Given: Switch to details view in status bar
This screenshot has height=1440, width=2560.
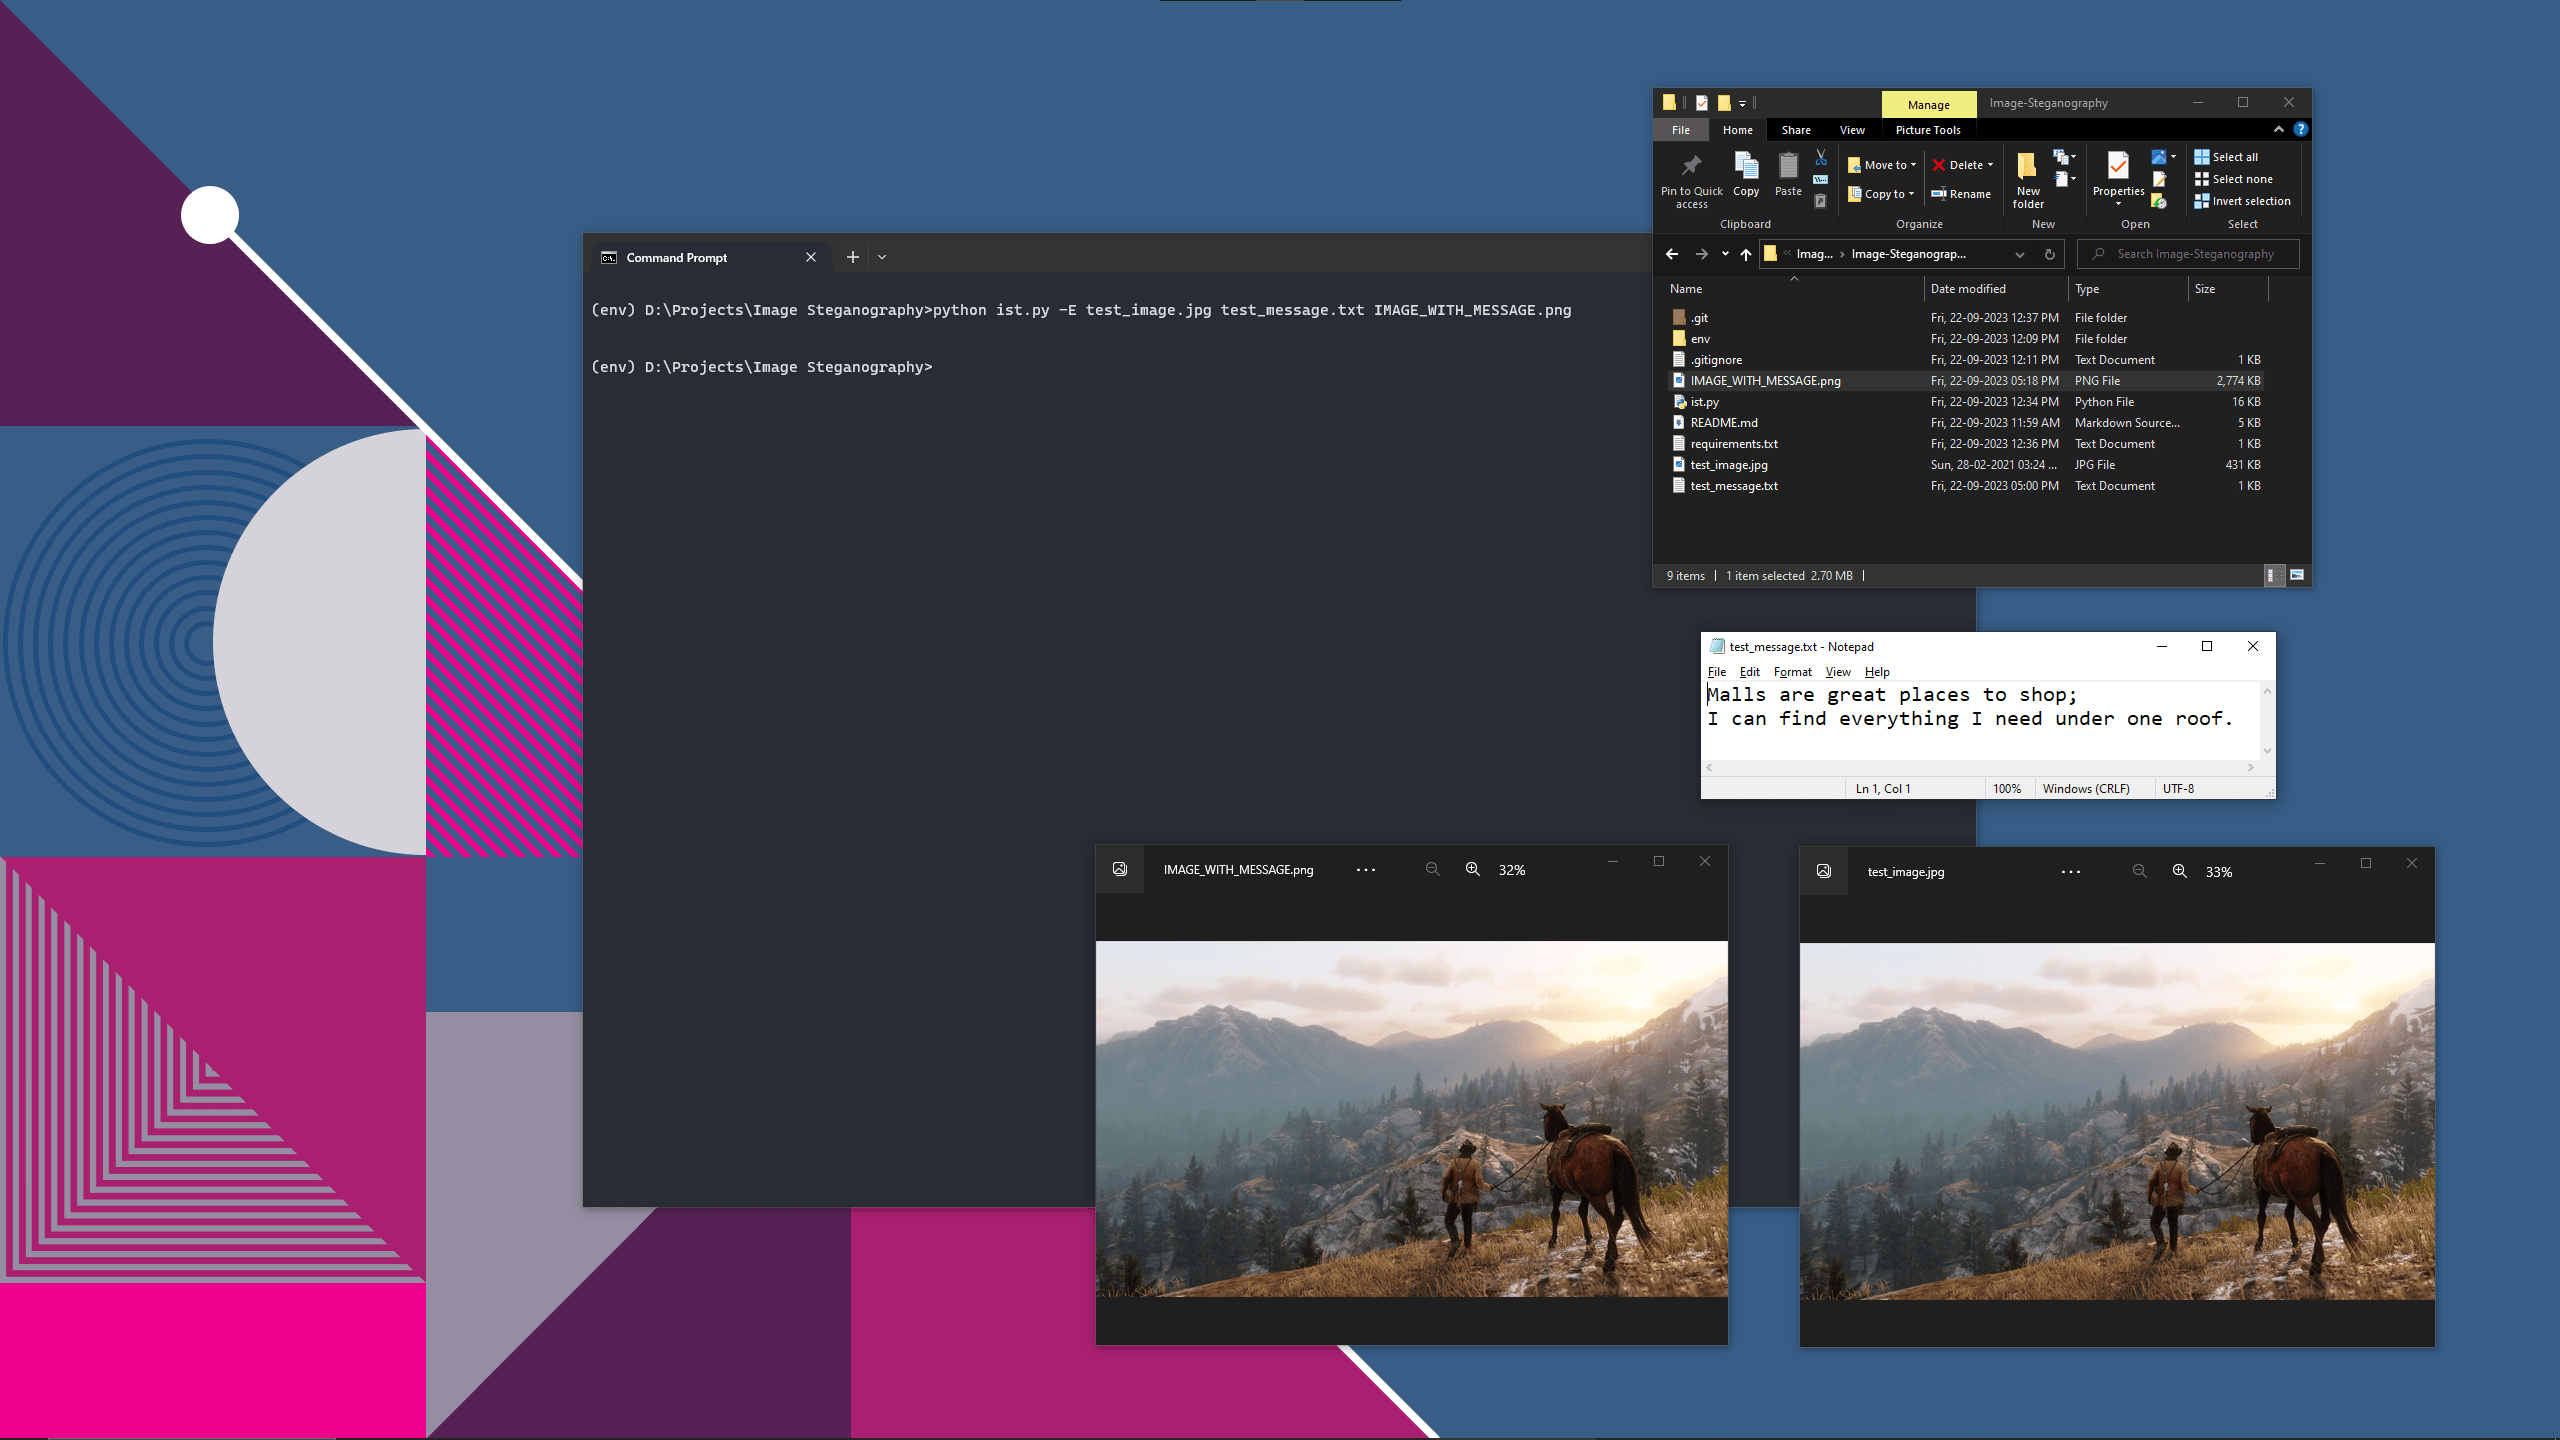Looking at the screenshot, I should click(x=2271, y=575).
